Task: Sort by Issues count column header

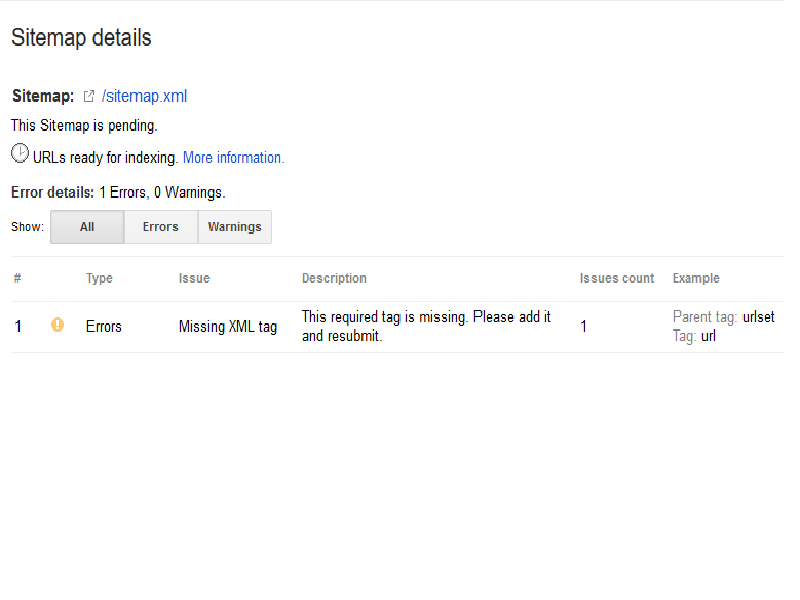Action: (617, 279)
